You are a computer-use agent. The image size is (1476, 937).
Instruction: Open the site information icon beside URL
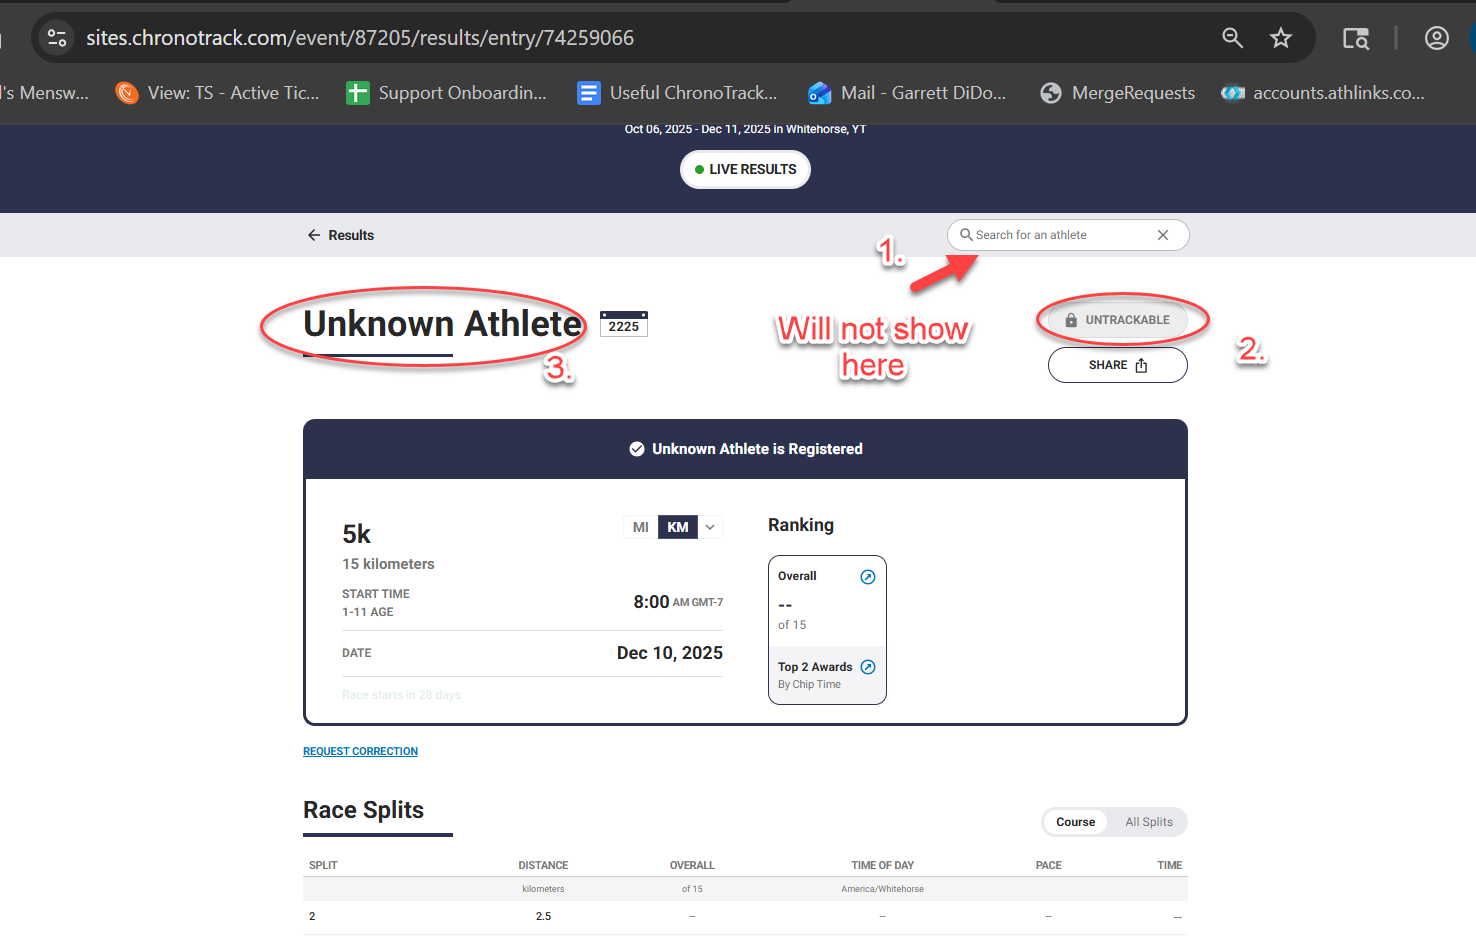pos(57,38)
